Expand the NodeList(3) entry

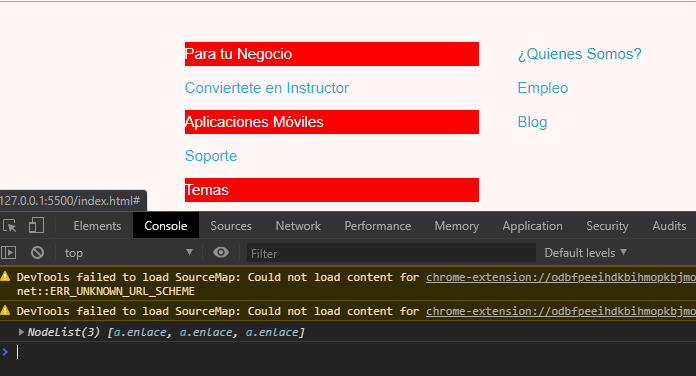[21, 332]
